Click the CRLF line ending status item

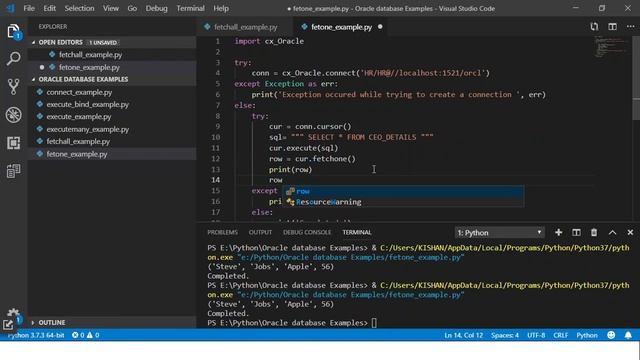[560, 335]
